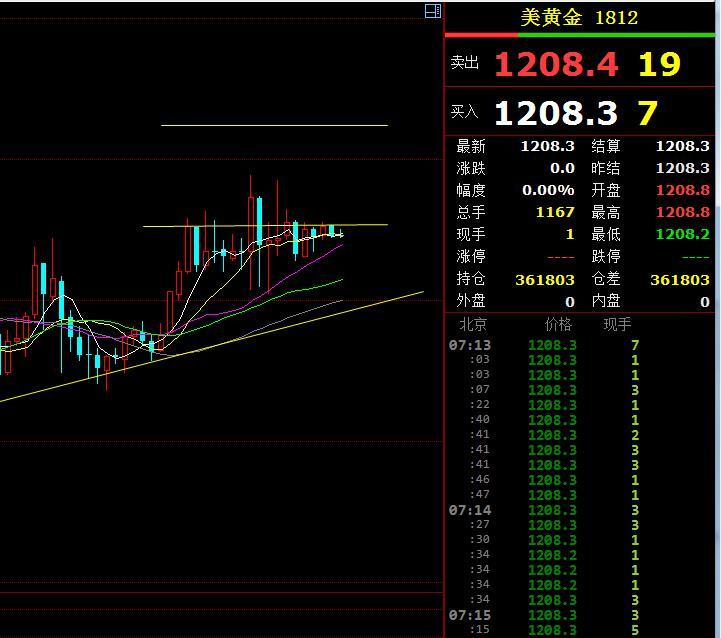
Task: Click the buy volume 7
Action: (647, 112)
